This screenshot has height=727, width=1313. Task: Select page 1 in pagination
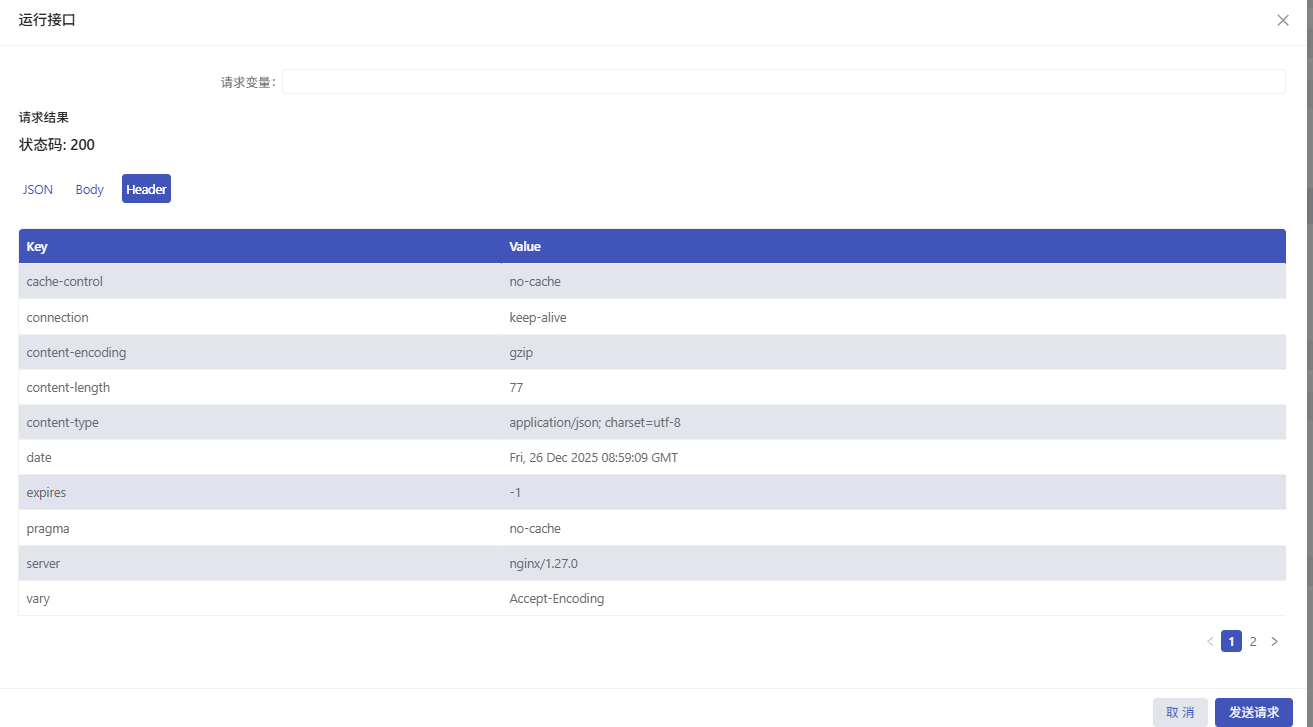(1231, 641)
